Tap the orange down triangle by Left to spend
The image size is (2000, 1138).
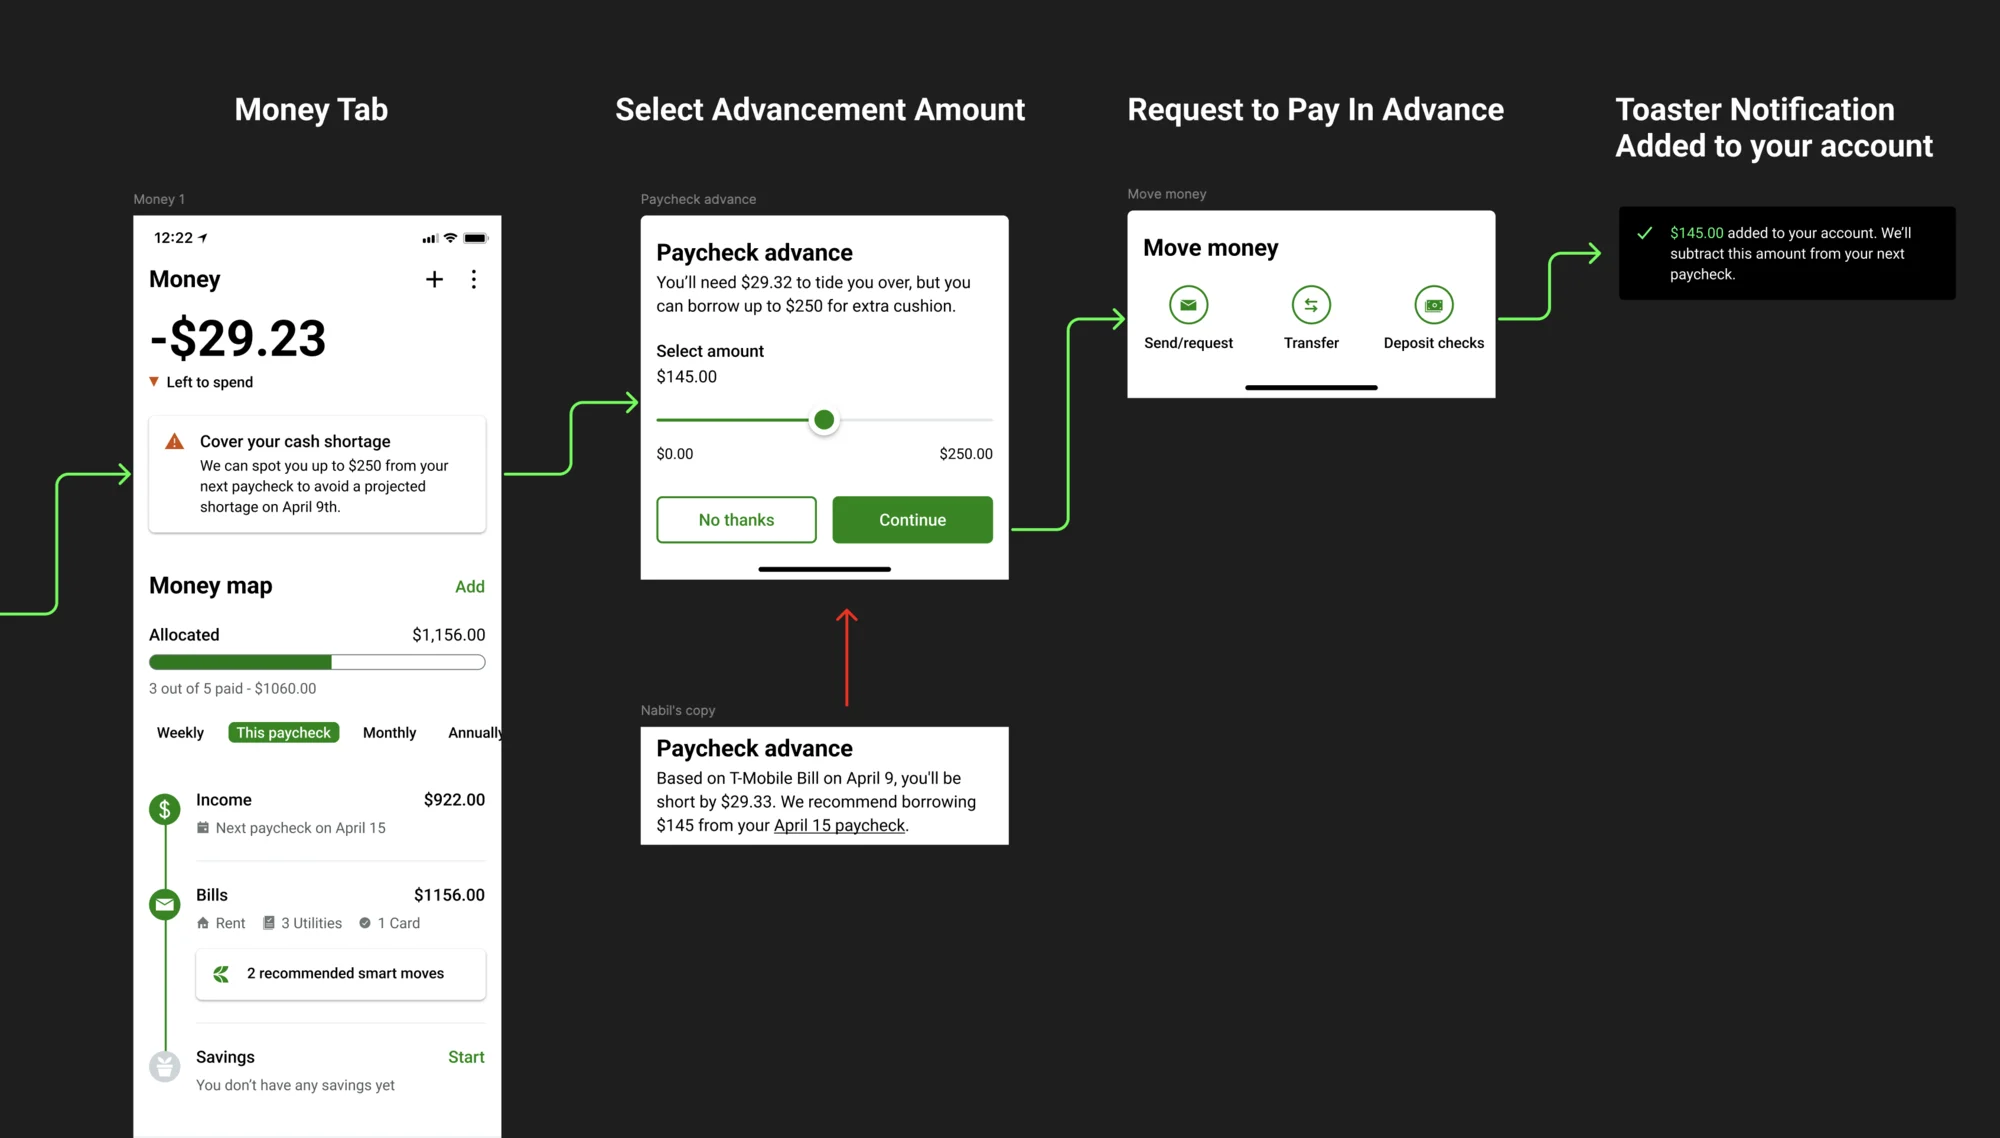[154, 382]
